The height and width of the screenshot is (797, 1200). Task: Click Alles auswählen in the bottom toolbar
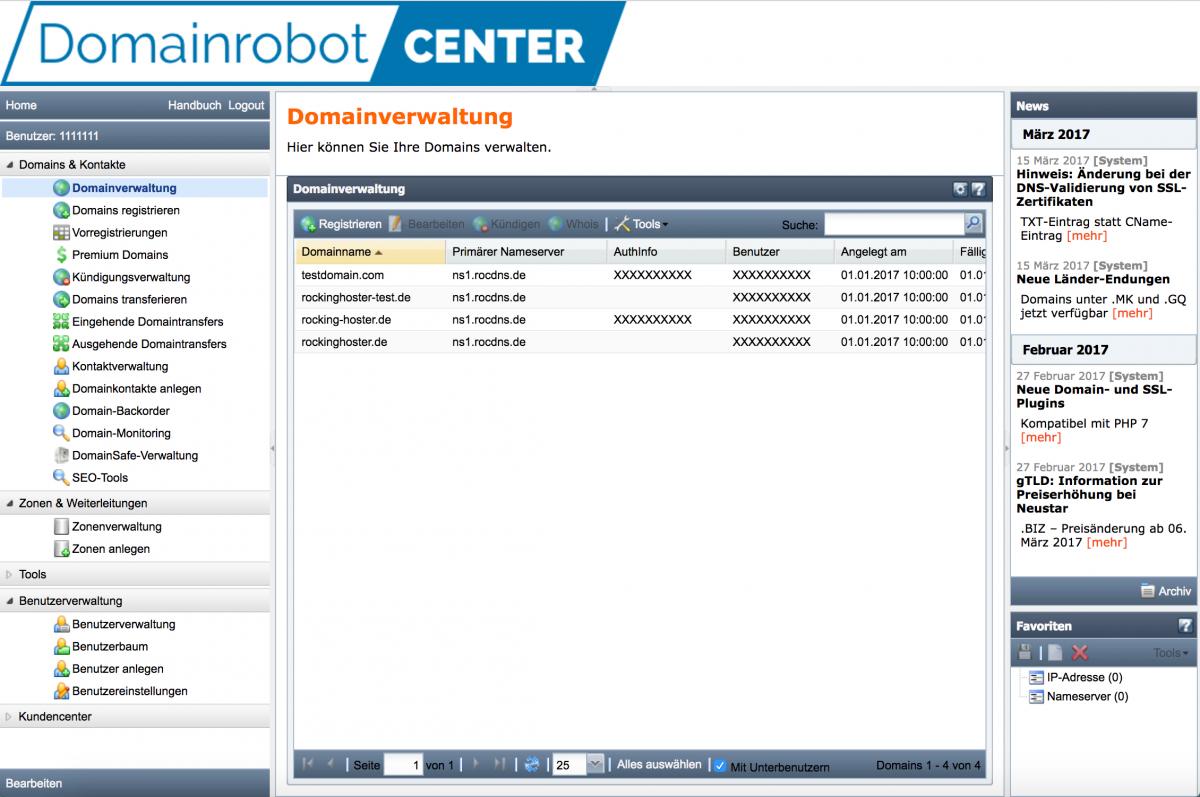click(659, 765)
